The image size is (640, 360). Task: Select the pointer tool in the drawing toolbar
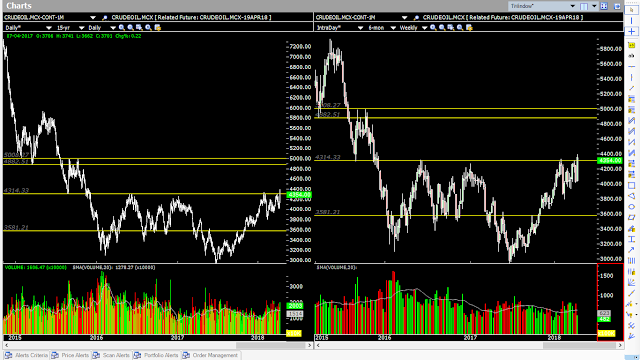coord(631,10)
